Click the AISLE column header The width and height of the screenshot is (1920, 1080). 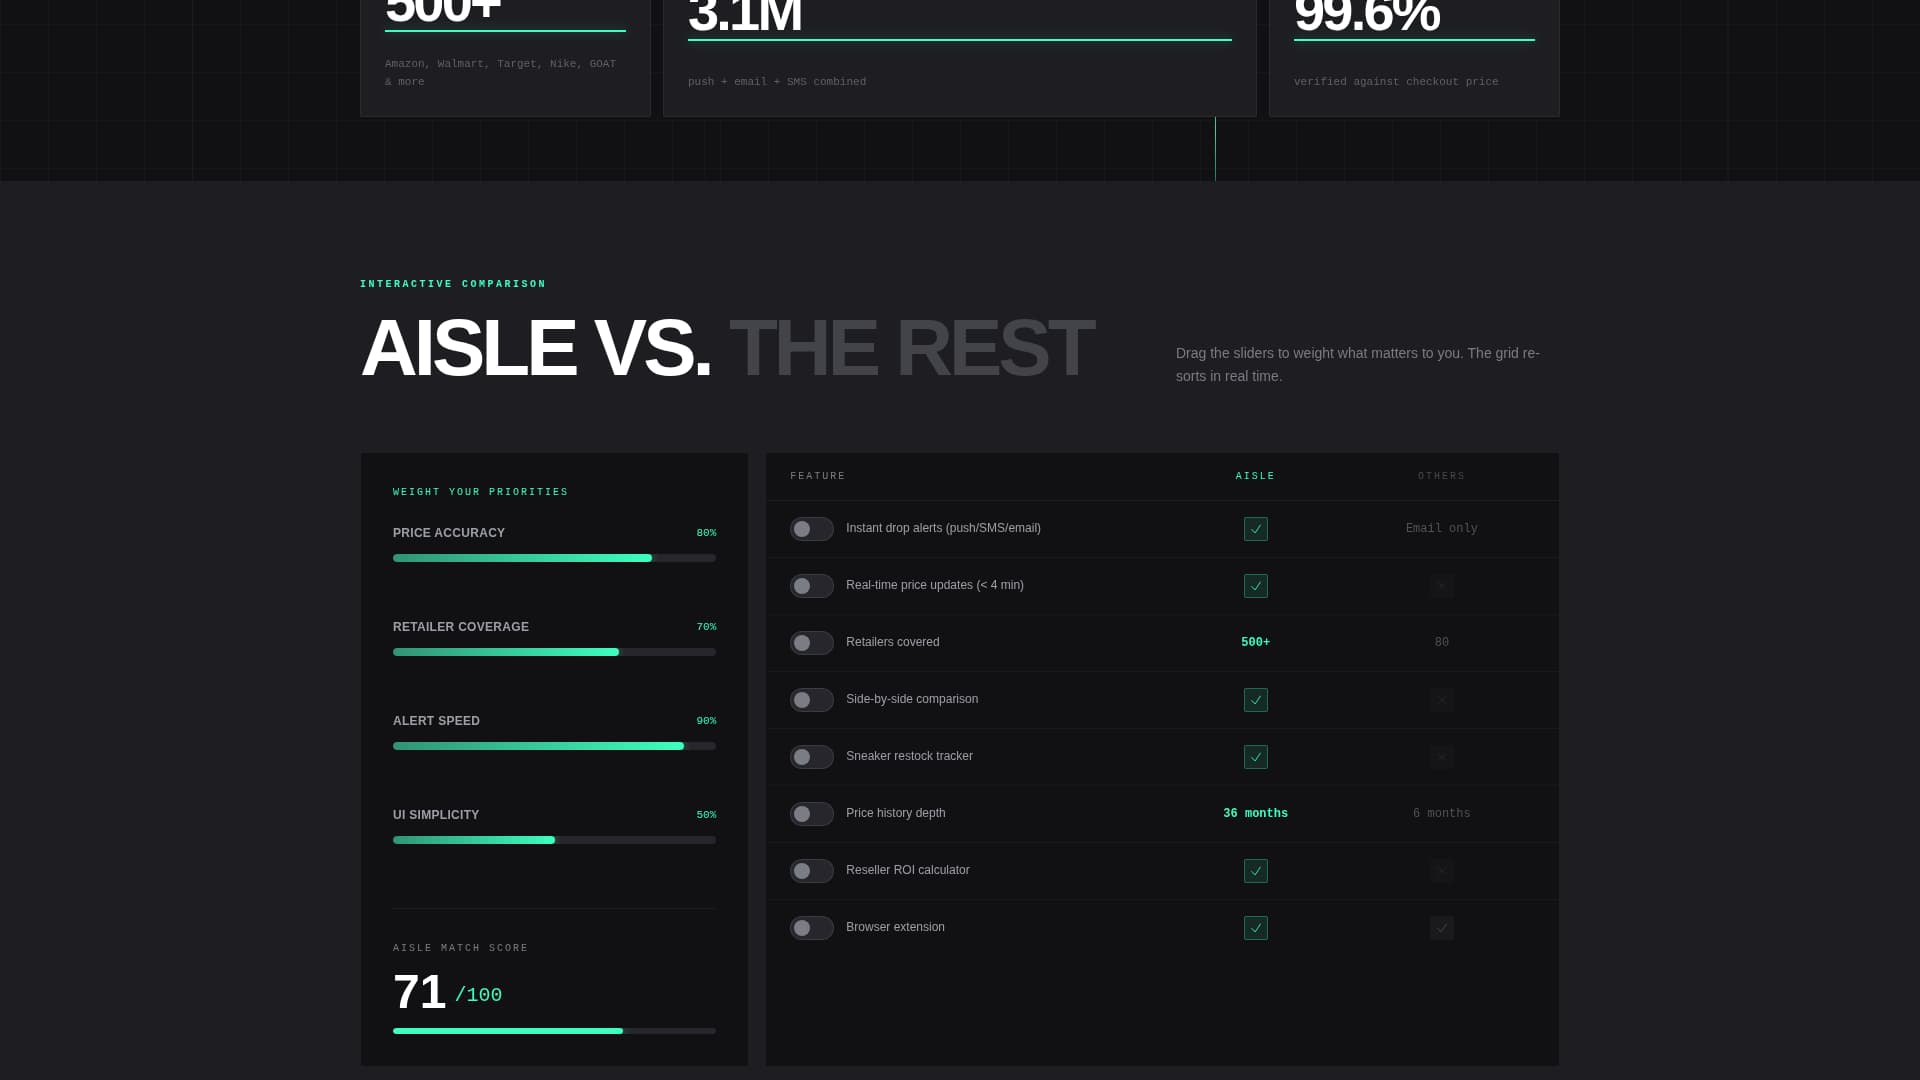tap(1255, 476)
